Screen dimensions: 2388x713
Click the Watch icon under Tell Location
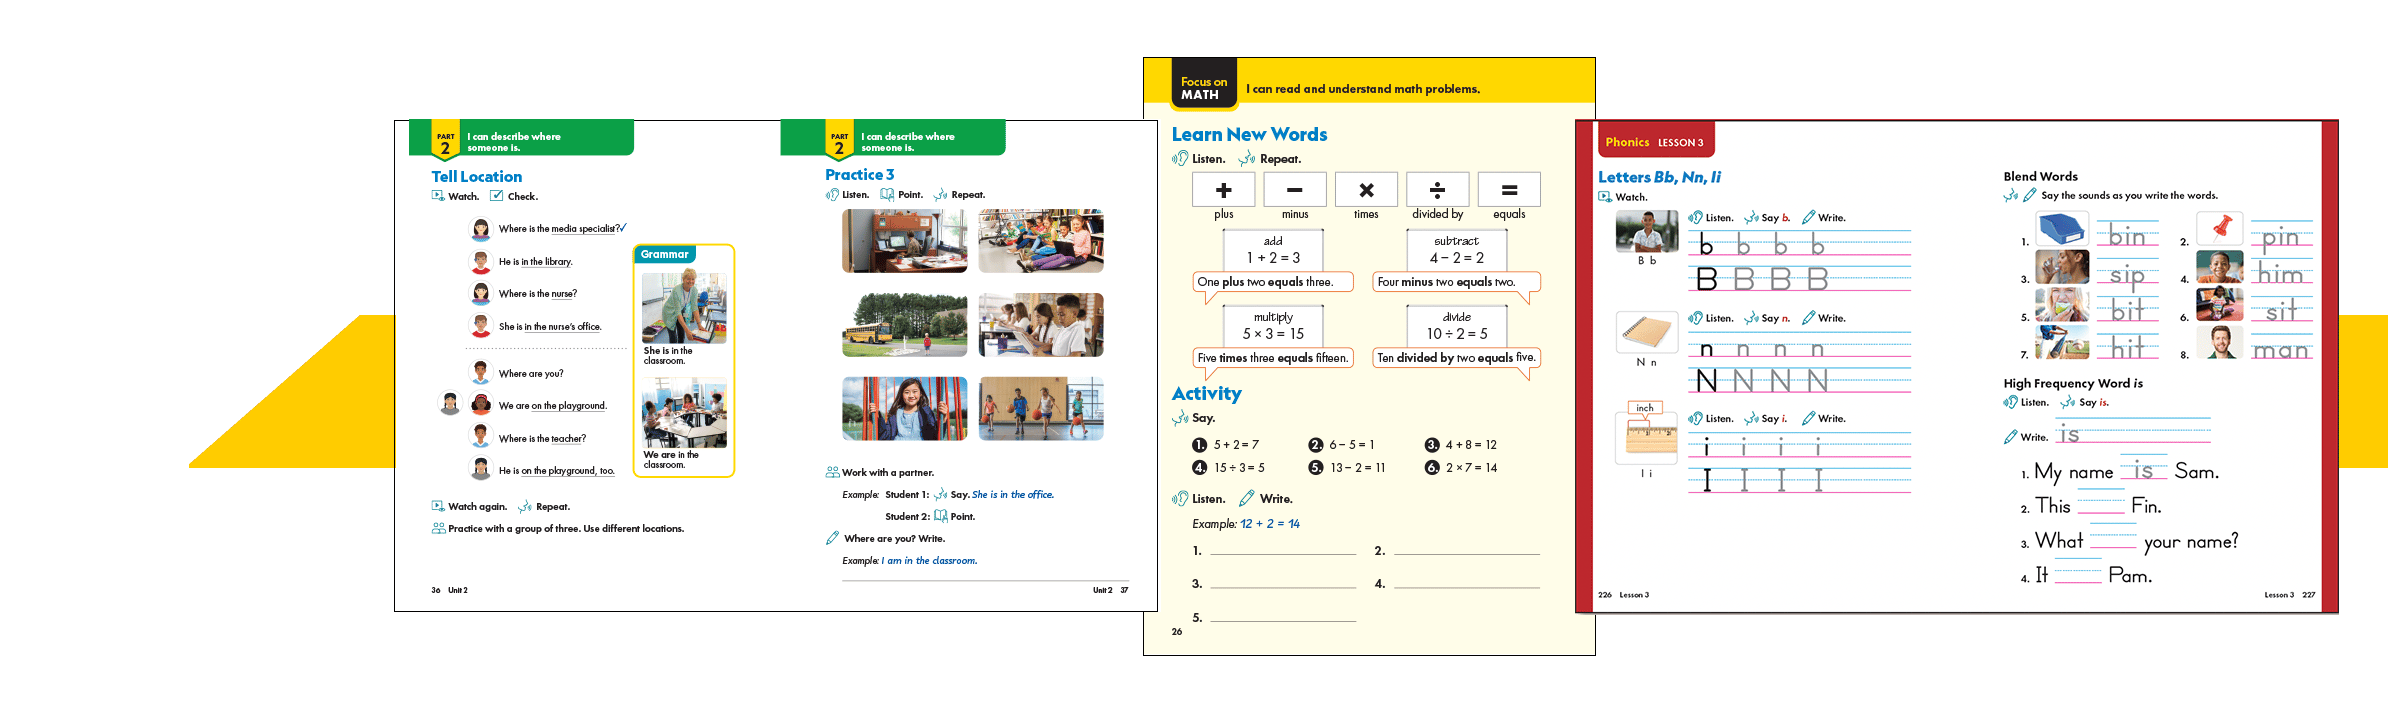tap(438, 196)
